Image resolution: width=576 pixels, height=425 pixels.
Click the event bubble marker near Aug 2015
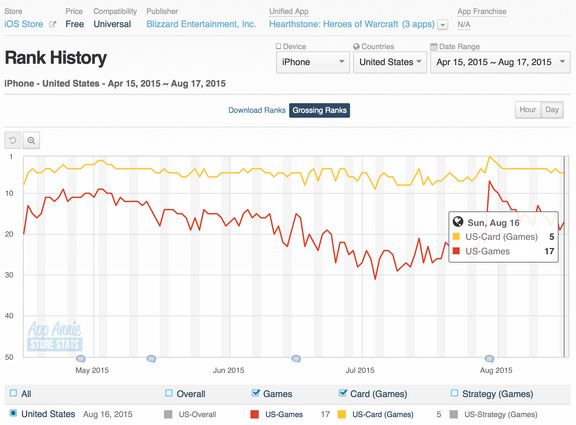[x=489, y=359]
